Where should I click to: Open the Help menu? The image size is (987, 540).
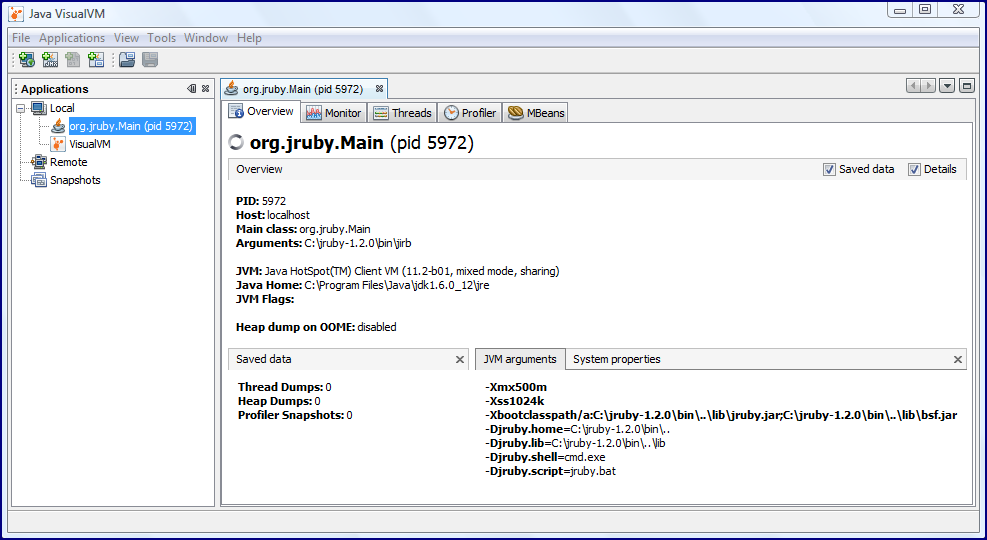click(x=249, y=38)
